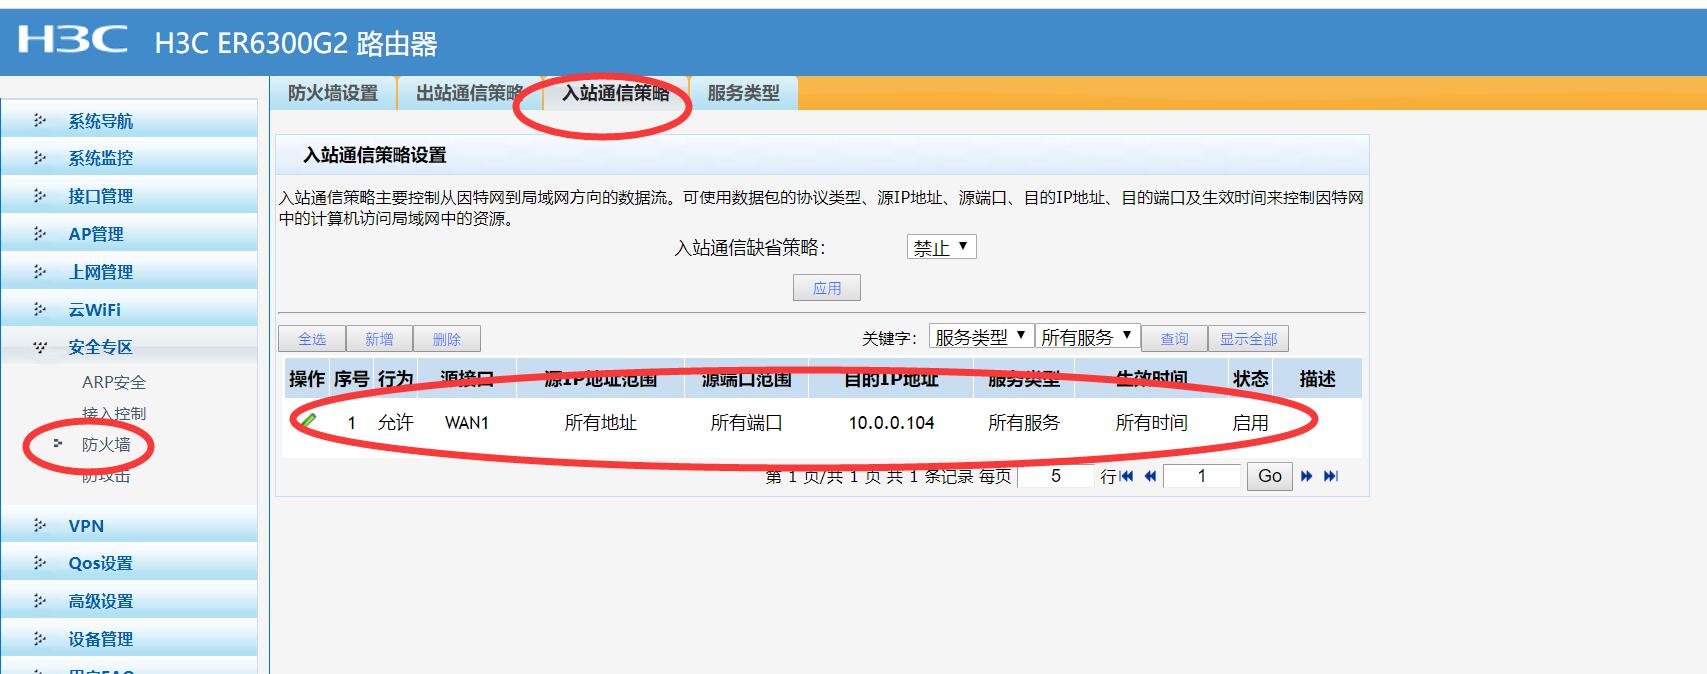The height and width of the screenshot is (674, 1707).
Task: Click the arrow icon beside 设备管理
Action: click(40, 638)
